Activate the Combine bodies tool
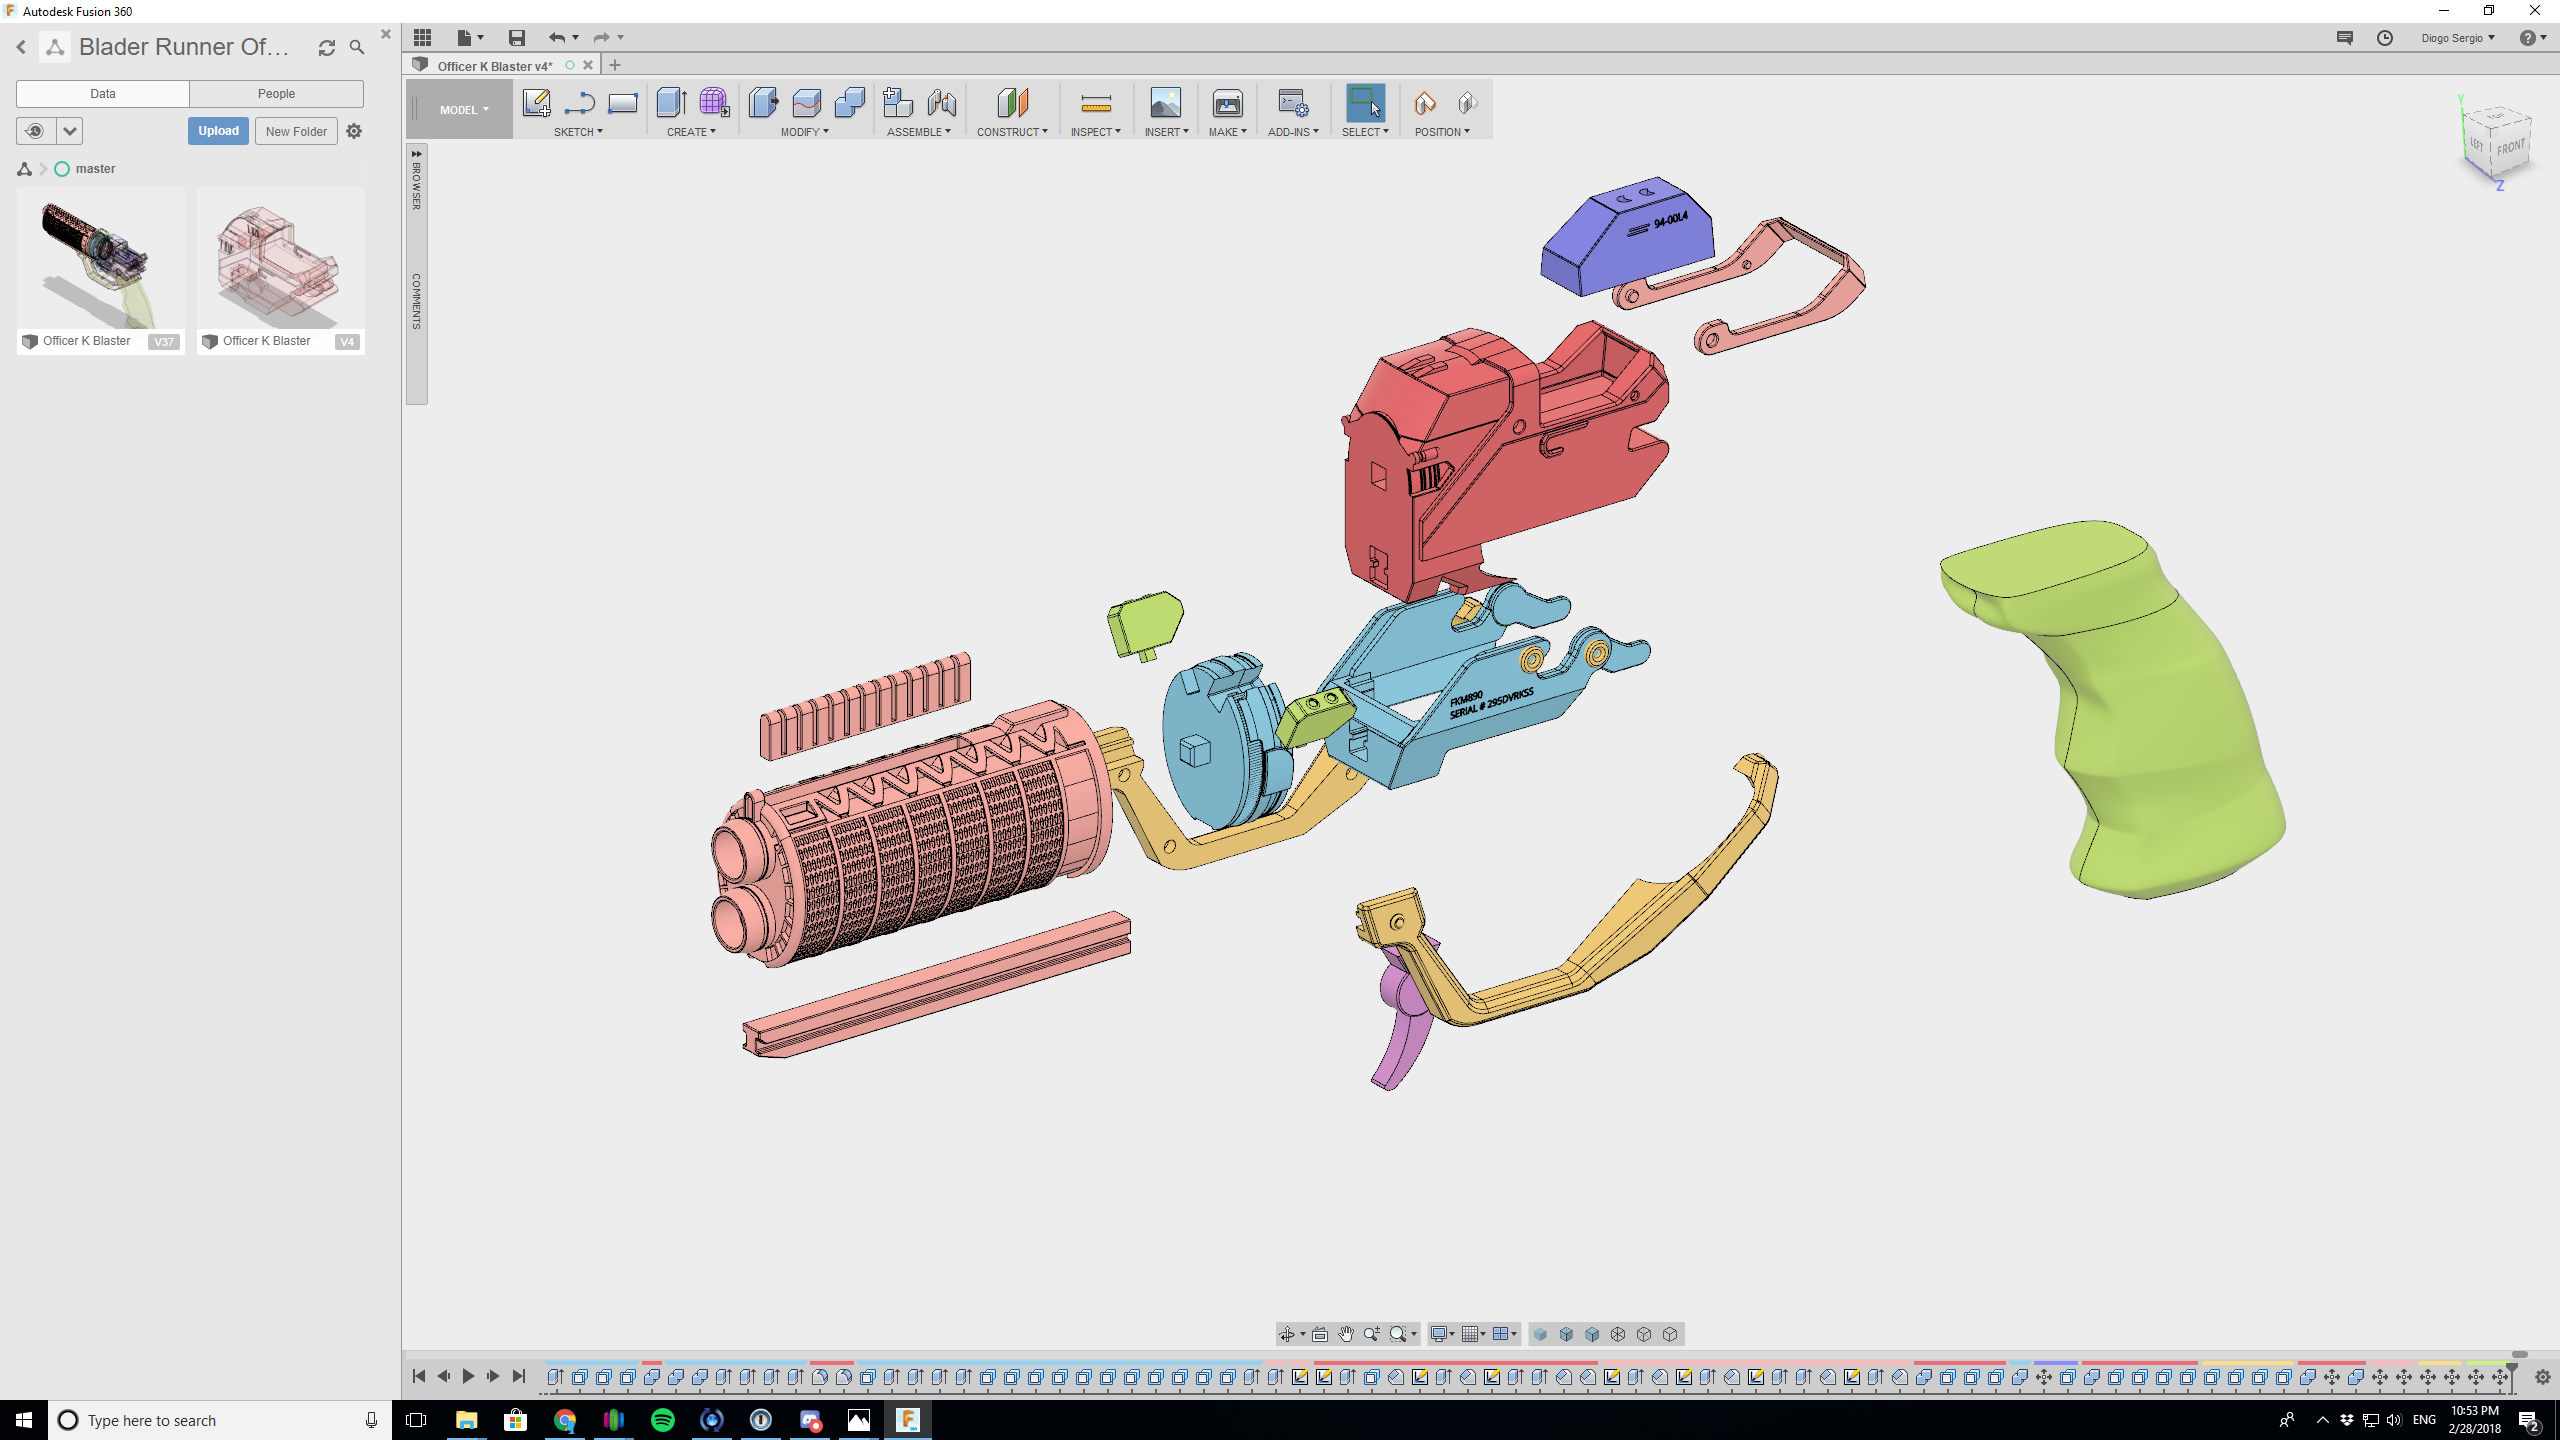2560x1440 pixels. pyautogui.click(x=849, y=103)
